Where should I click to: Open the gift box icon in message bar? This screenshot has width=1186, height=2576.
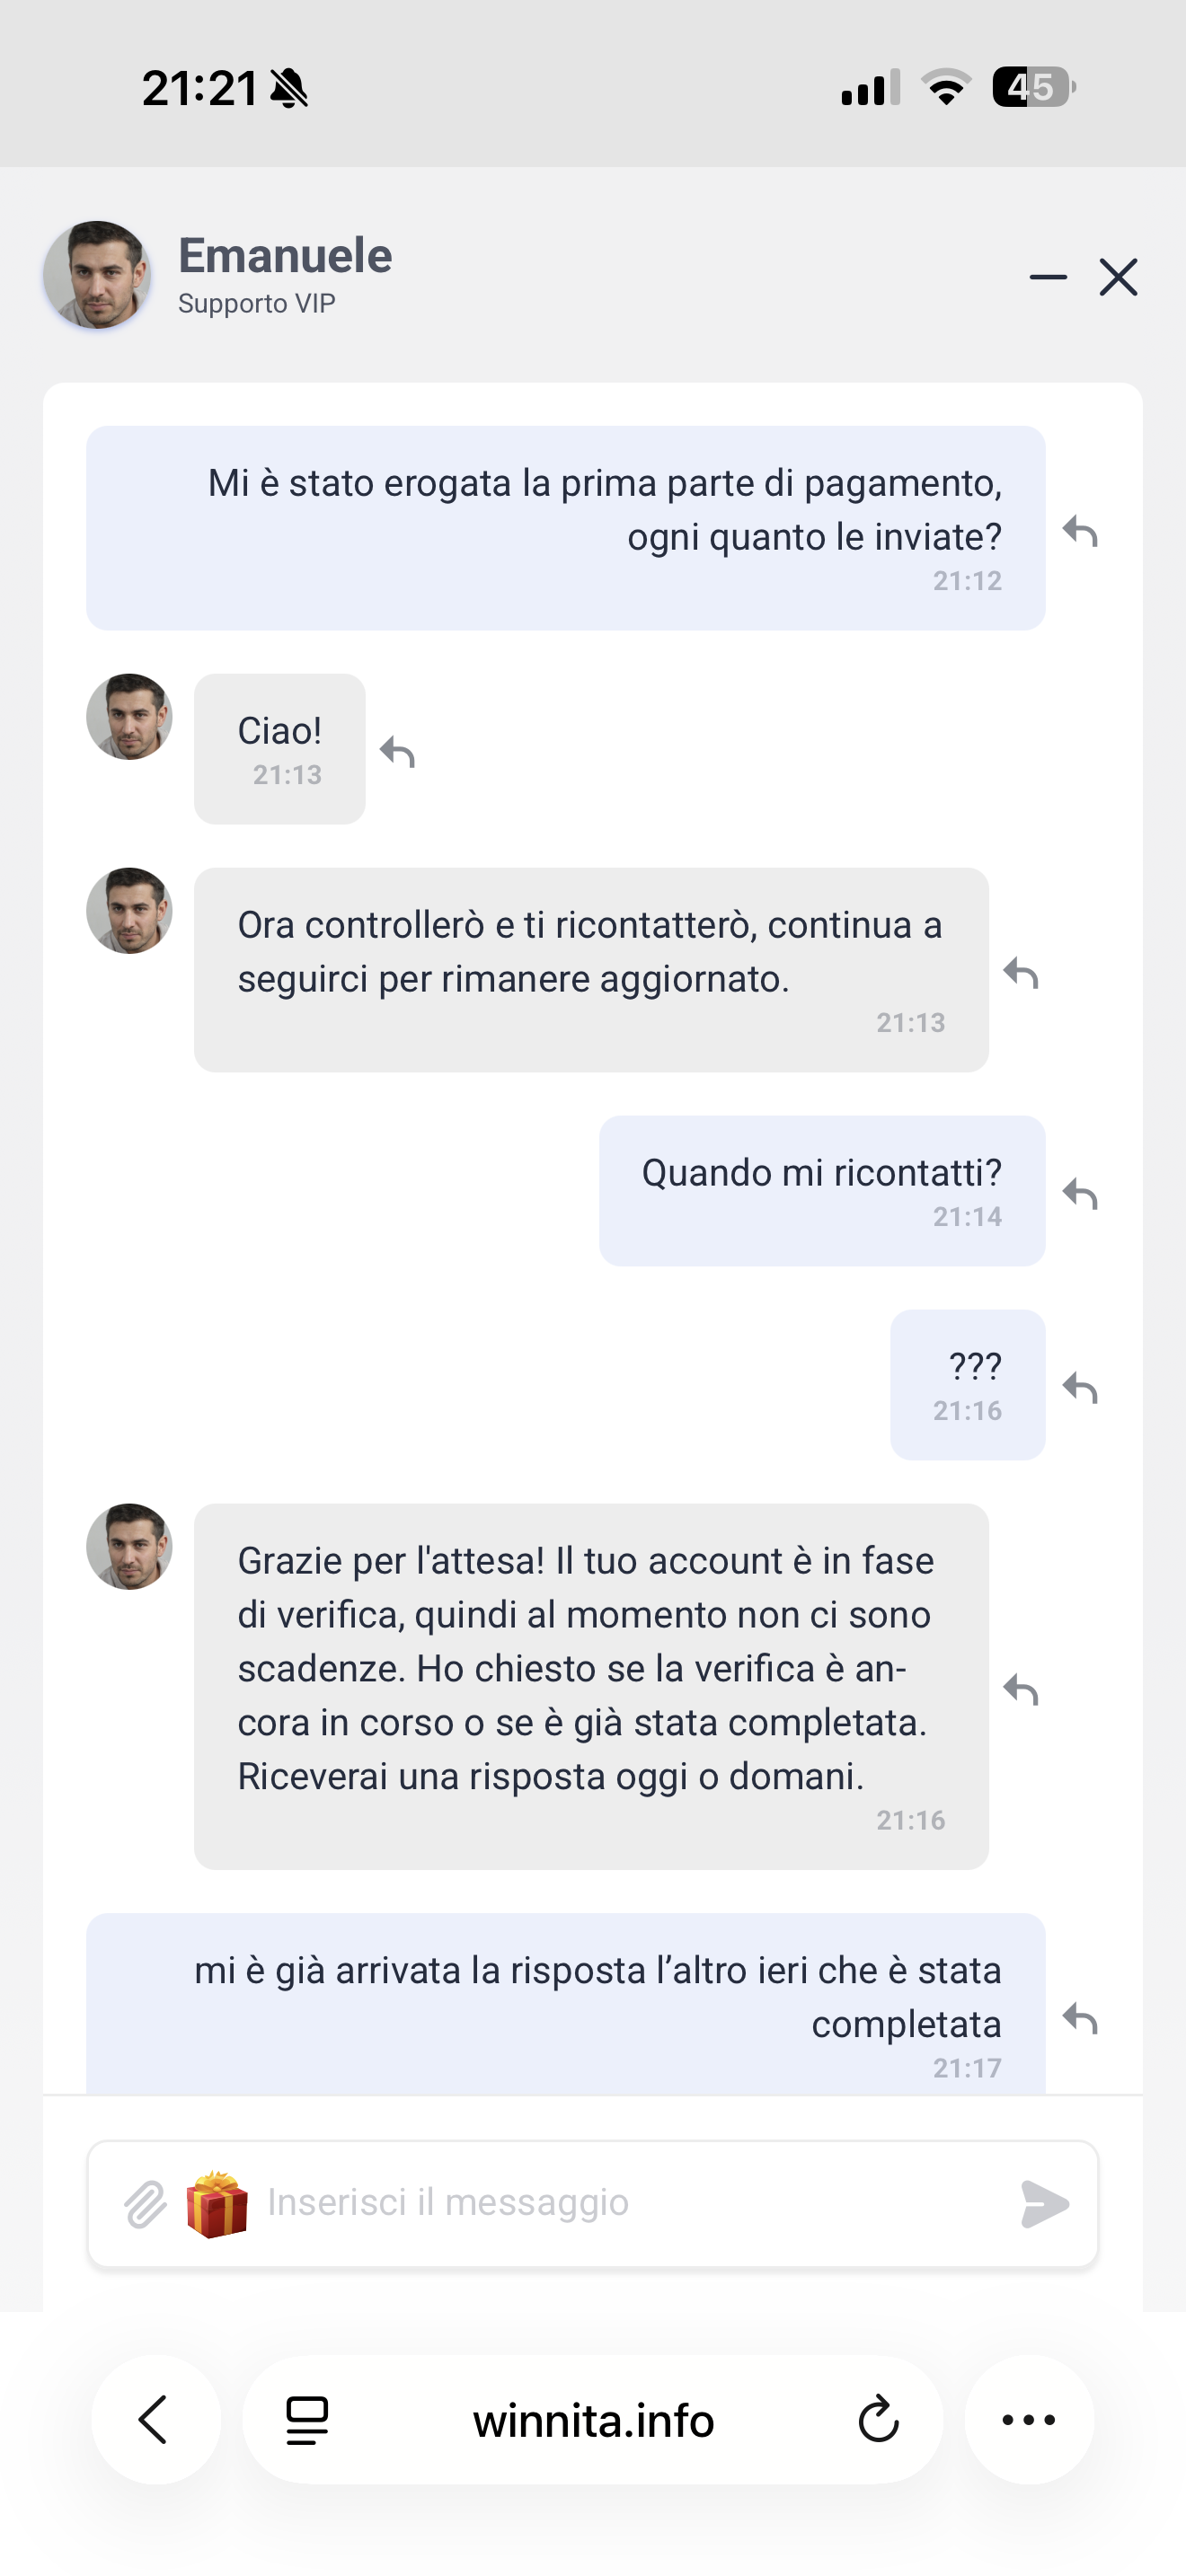tap(217, 2204)
